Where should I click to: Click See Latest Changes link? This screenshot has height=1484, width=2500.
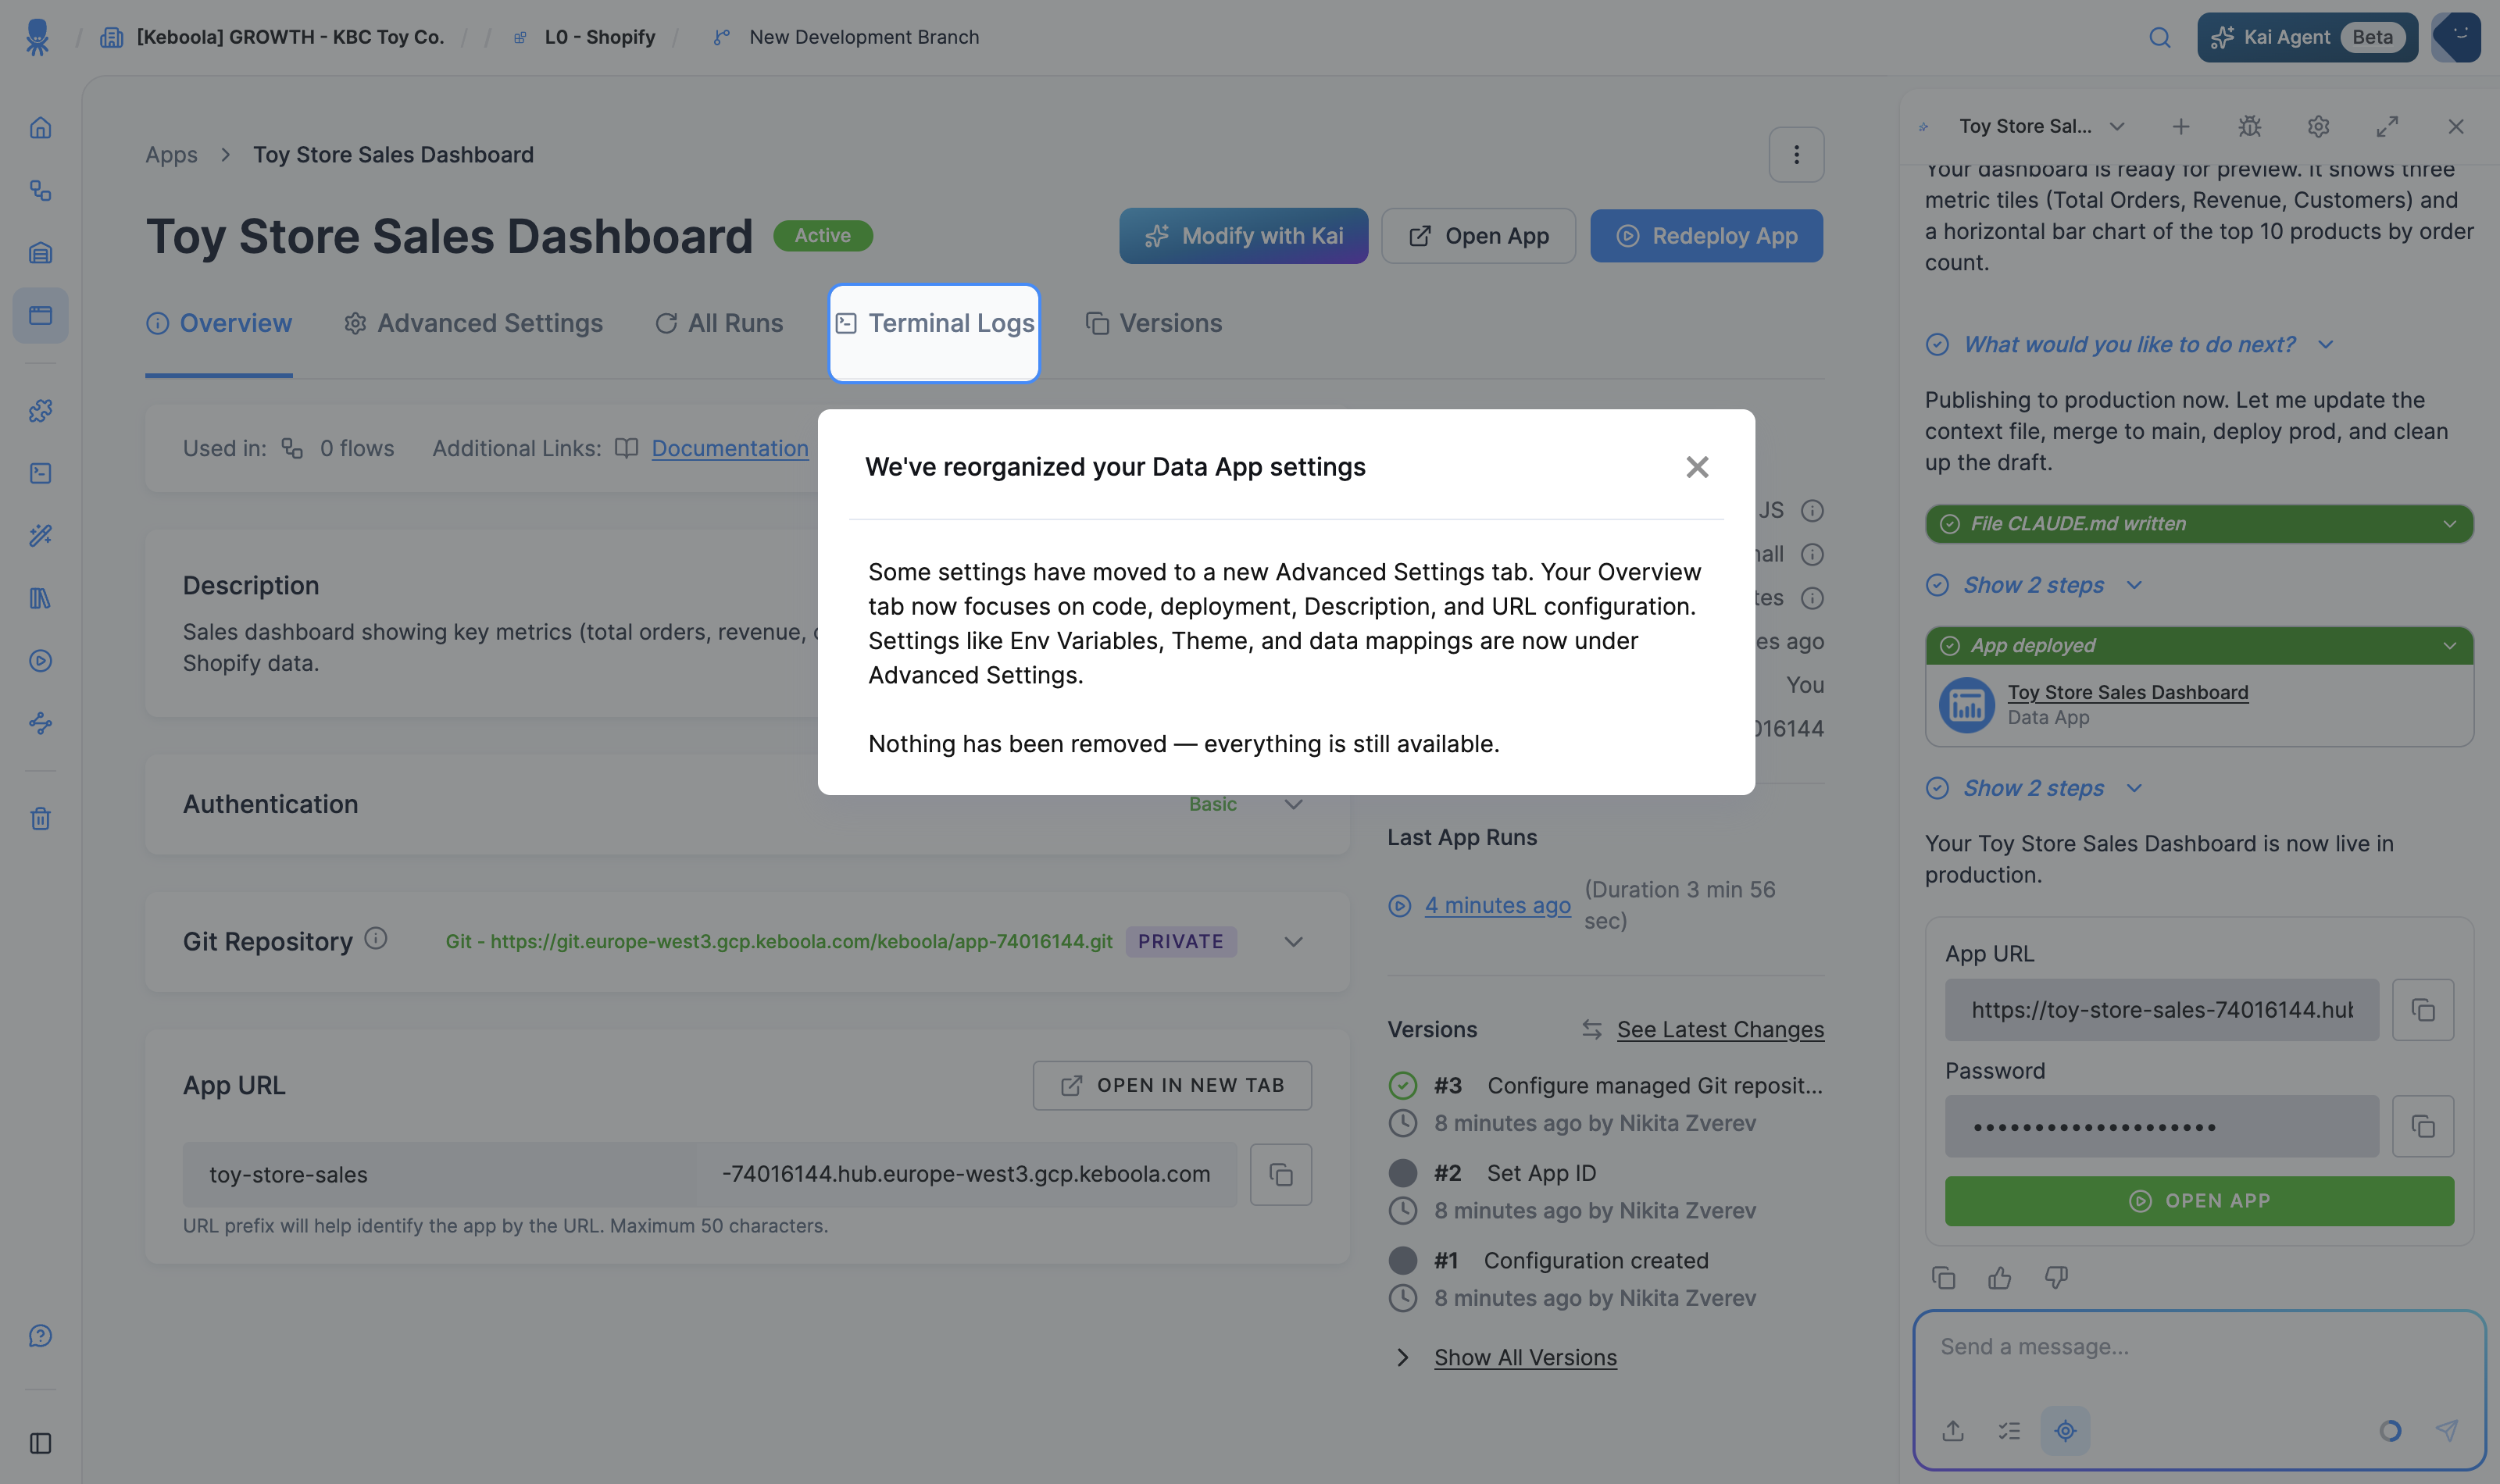coord(1720,1030)
